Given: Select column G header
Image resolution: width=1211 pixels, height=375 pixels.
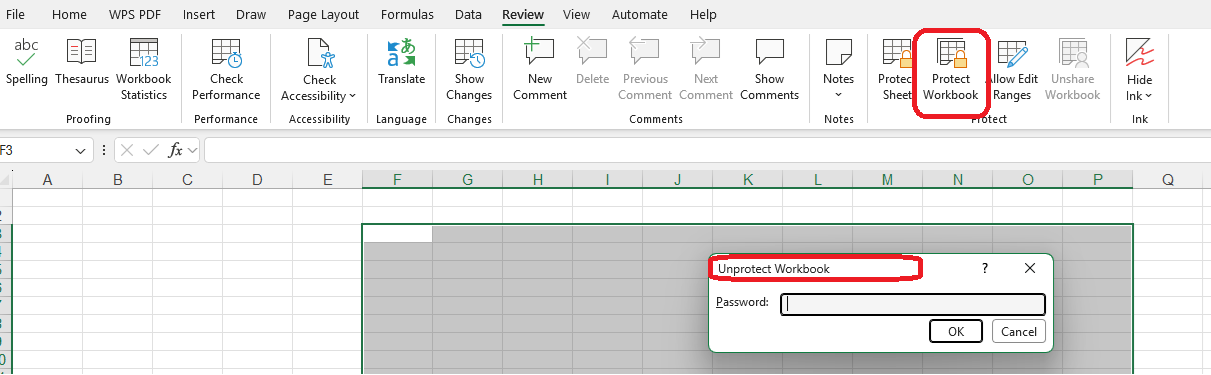Looking at the screenshot, I should point(467,180).
